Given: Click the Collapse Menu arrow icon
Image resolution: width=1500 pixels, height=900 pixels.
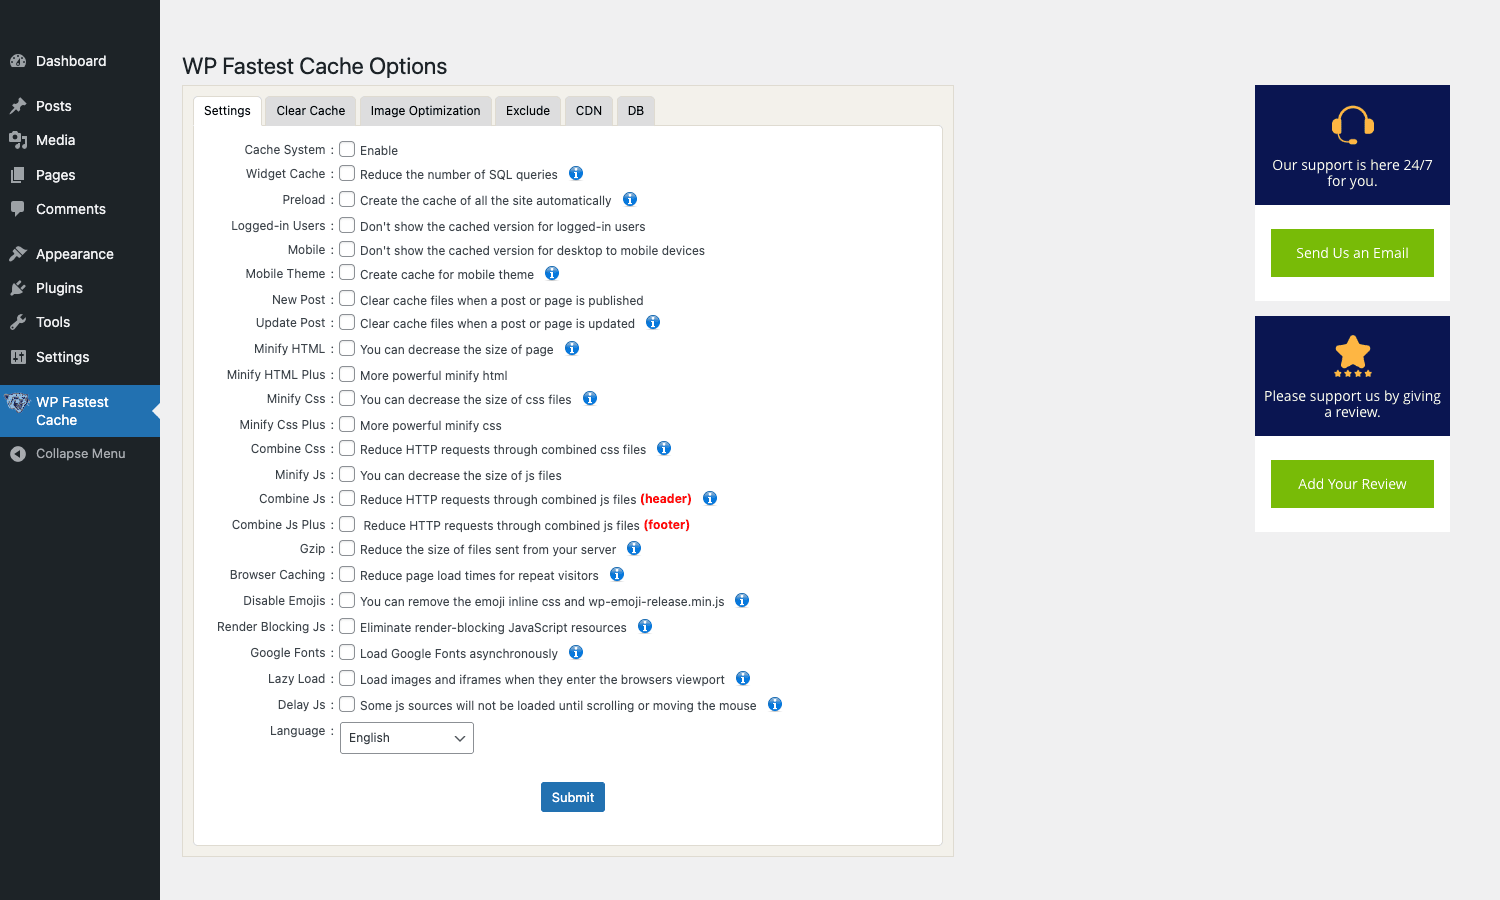Looking at the screenshot, I should click(18, 454).
